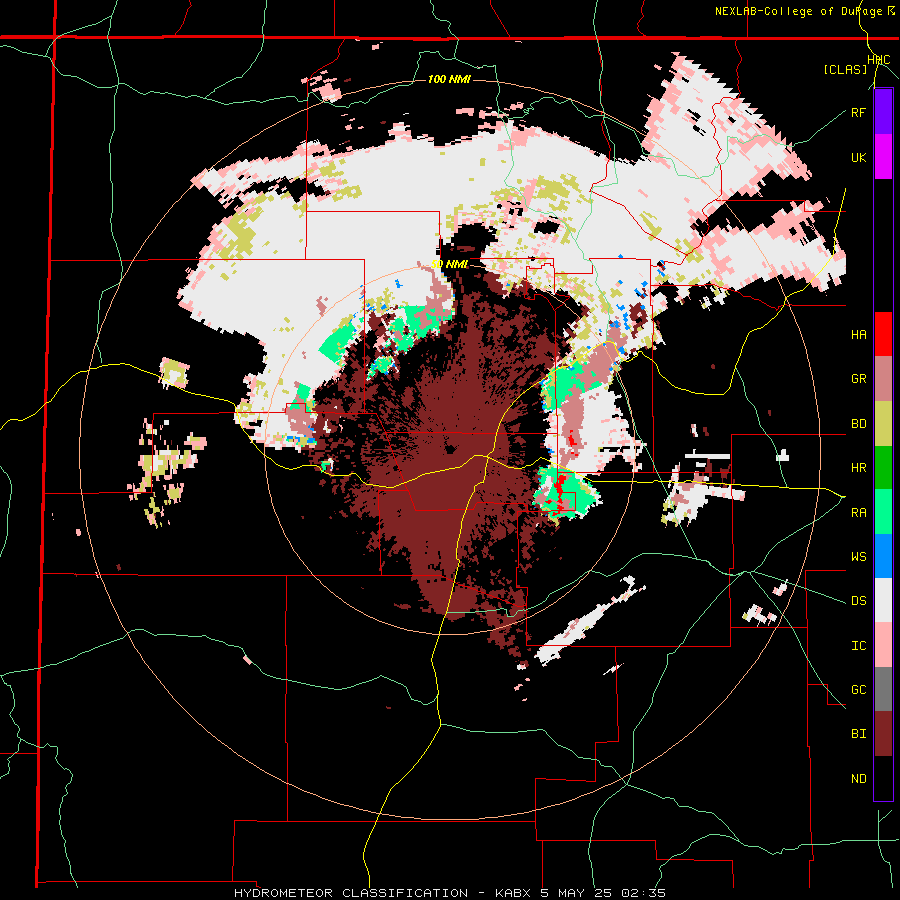
Task: Click the IC ice crystals pink swatch
Action: click(x=883, y=646)
